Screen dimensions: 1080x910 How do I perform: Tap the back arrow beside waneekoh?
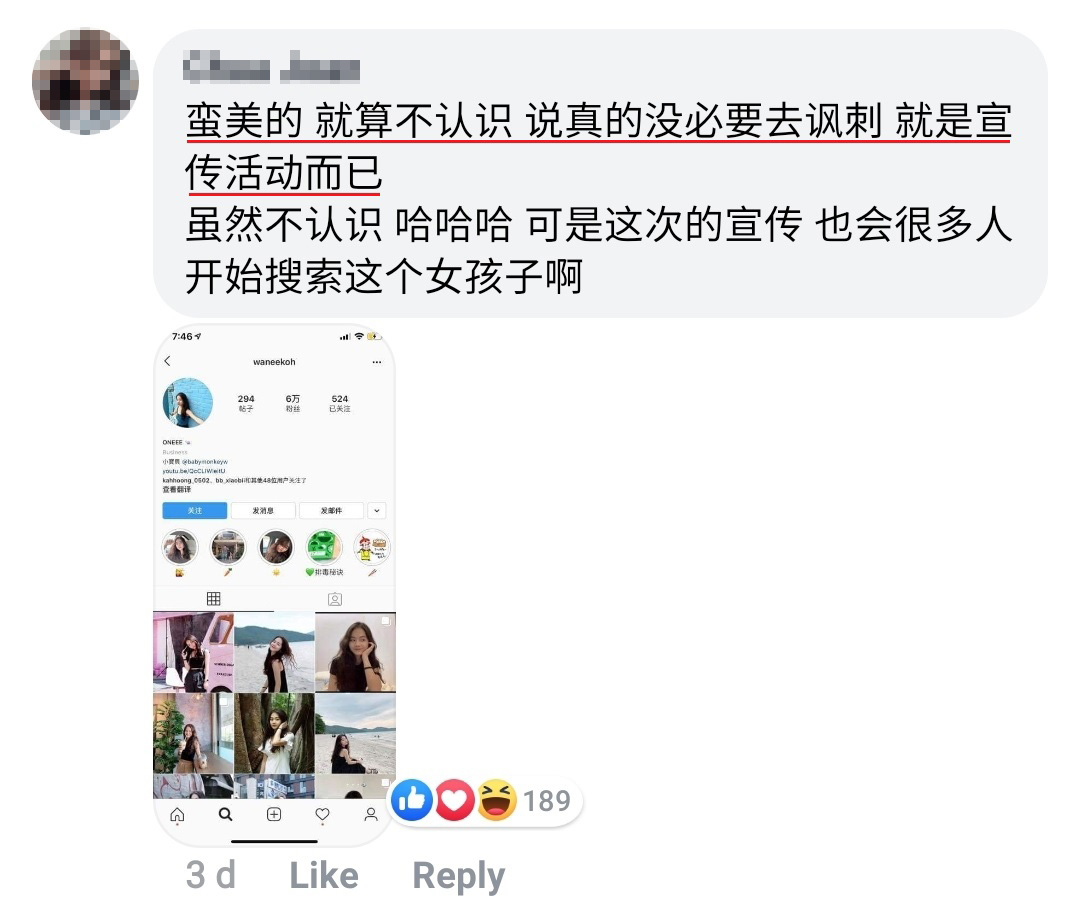coord(167,361)
